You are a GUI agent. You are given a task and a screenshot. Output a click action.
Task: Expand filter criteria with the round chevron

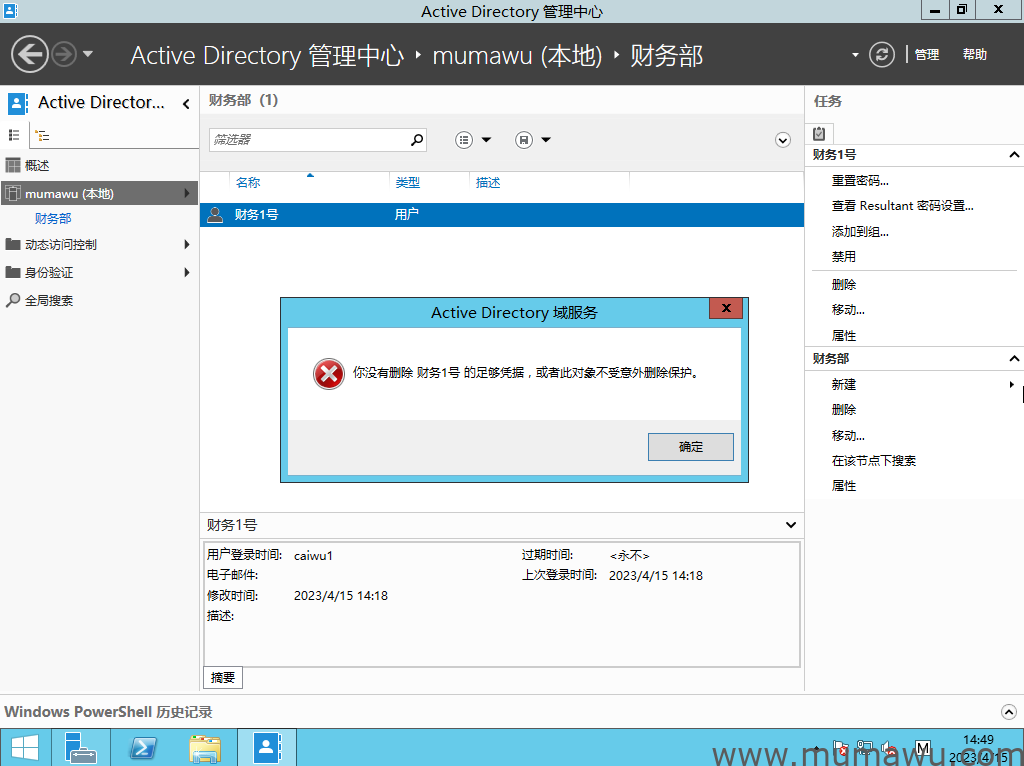click(782, 140)
